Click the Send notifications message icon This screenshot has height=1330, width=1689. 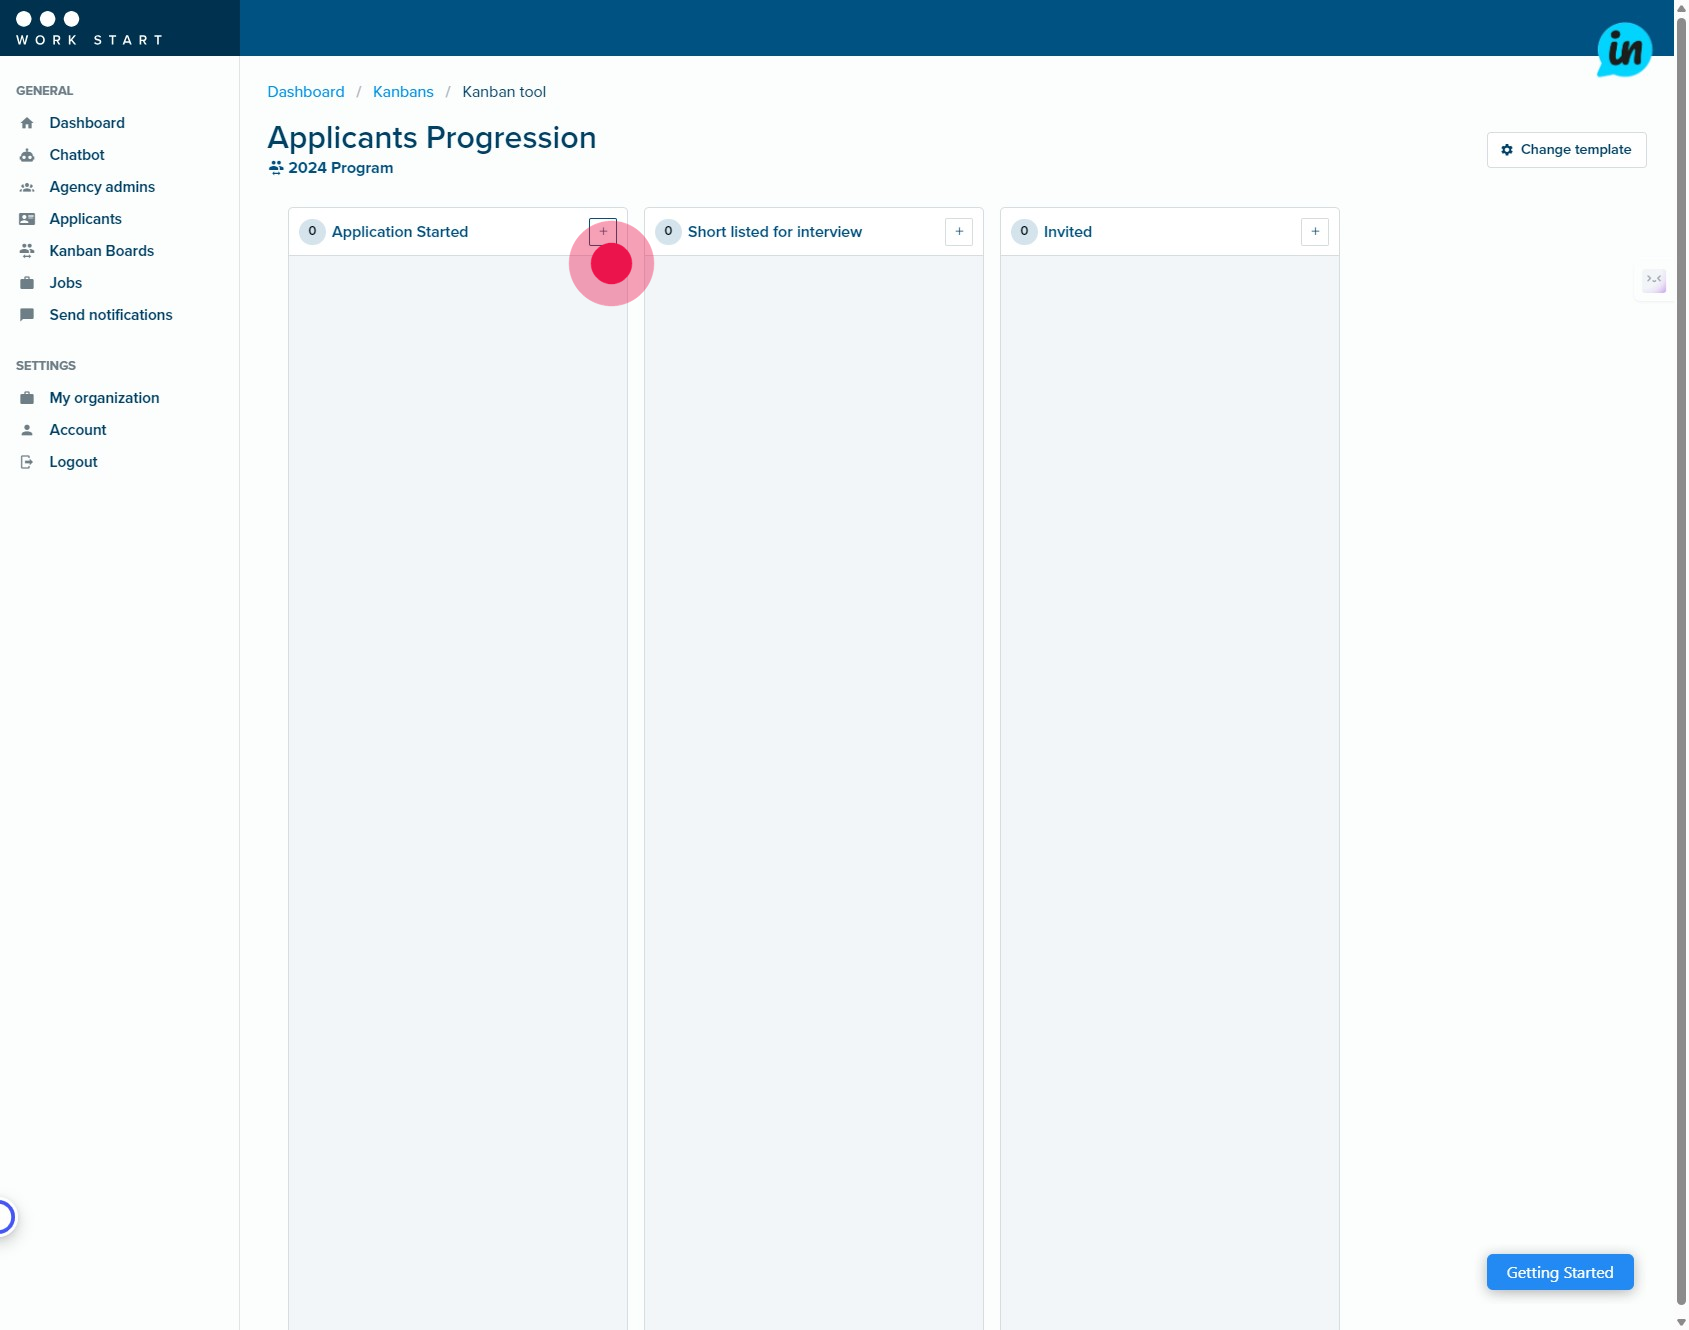27,315
